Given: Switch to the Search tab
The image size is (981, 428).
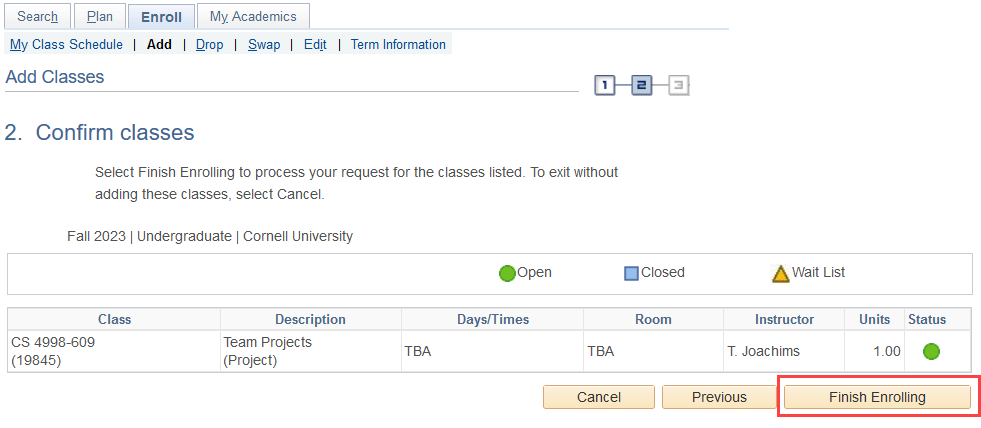Looking at the screenshot, I should [38, 17].
